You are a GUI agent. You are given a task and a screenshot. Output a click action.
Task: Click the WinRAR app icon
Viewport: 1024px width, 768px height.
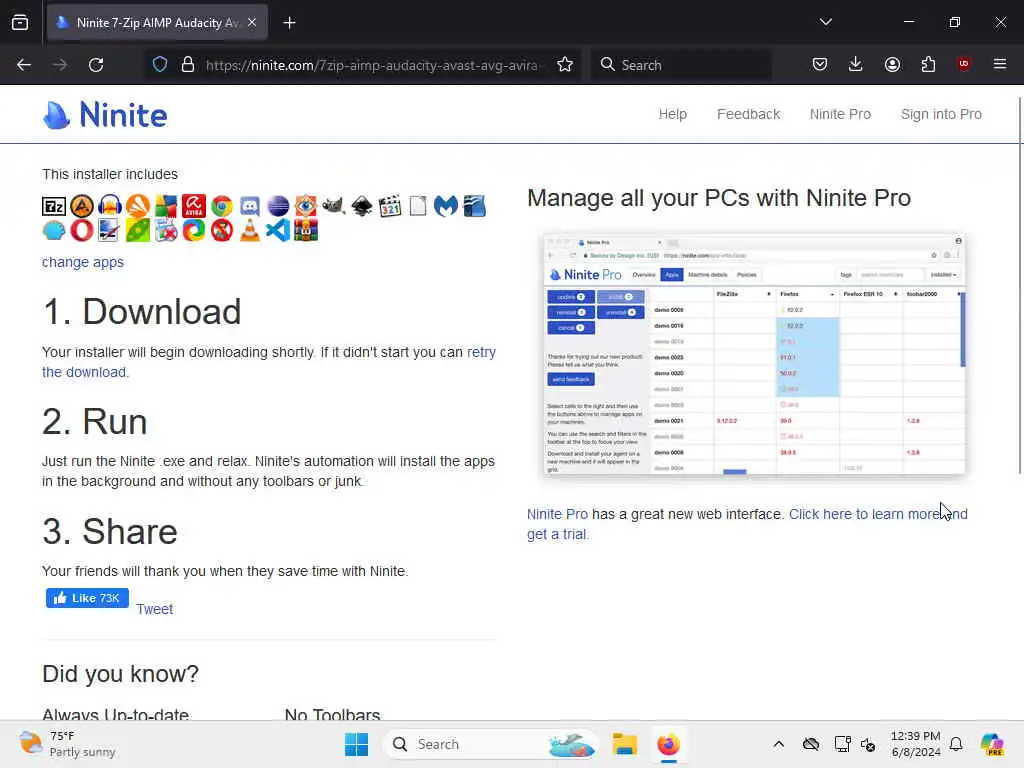point(306,231)
